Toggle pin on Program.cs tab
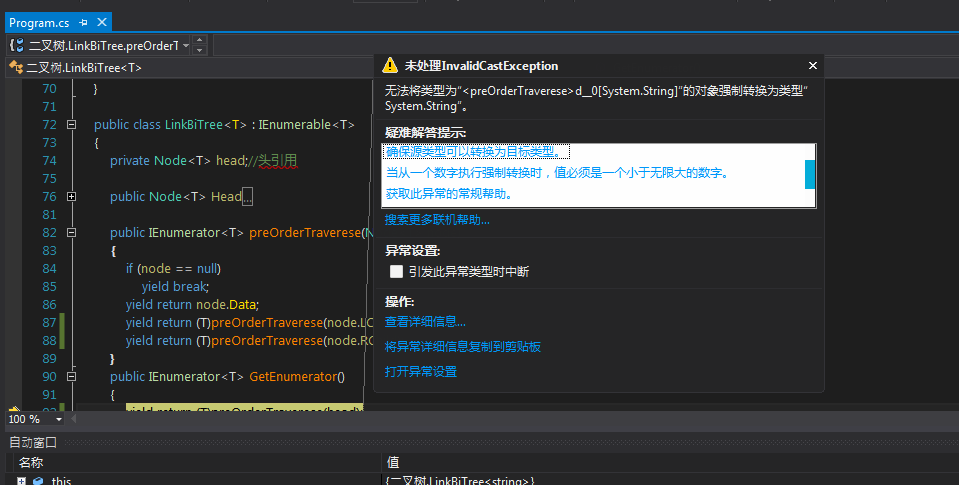The image size is (959, 485). pyautogui.click(x=84, y=23)
